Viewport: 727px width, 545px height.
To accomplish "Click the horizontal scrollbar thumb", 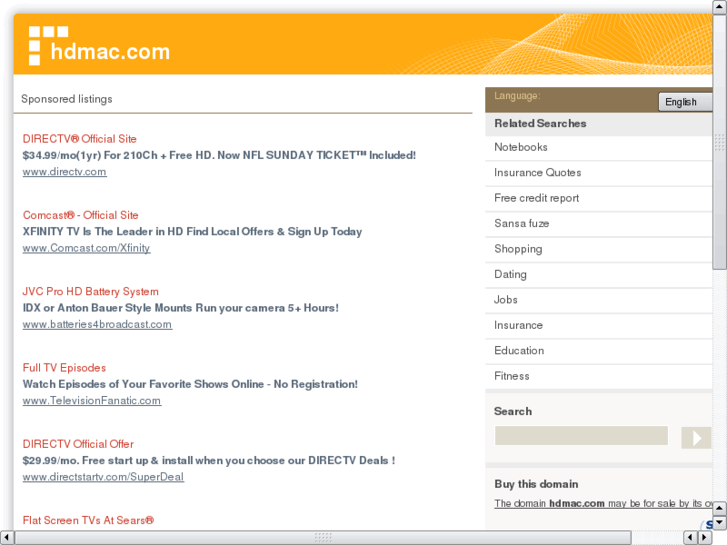I will coord(323,537).
